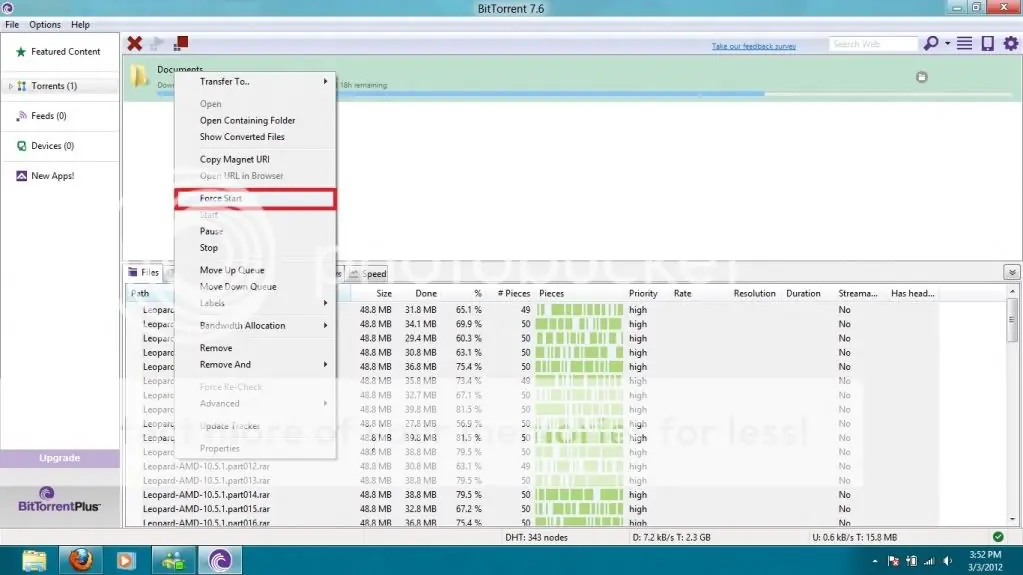1023x575 pixels.
Task: Open the Help menu
Action: 80,25
